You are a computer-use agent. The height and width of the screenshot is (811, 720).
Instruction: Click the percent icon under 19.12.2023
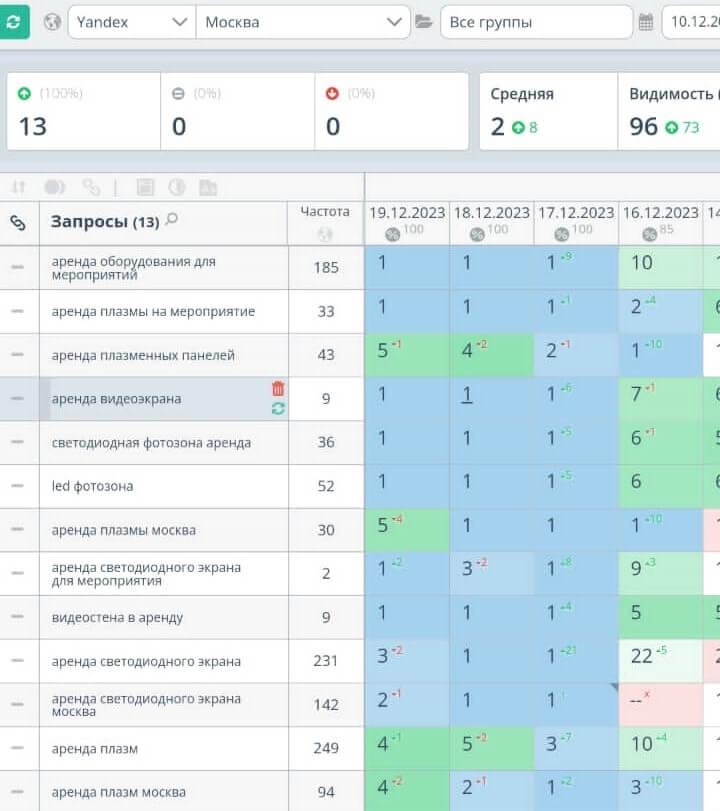coord(392,233)
